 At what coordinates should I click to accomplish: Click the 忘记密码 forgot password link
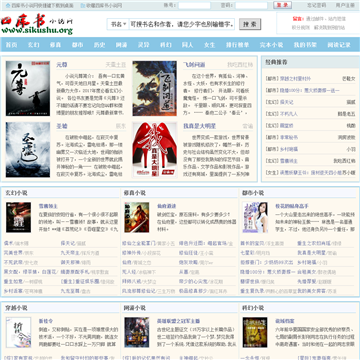click(x=316, y=5)
